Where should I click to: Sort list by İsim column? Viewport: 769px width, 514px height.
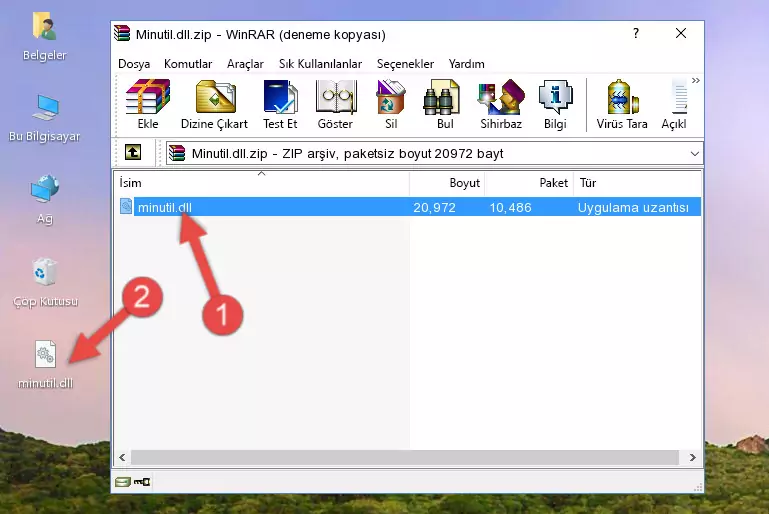click(x=262, y=183)
